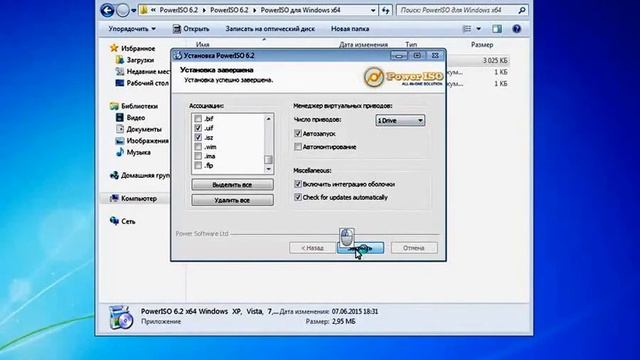
Task: Open view options dropdown arrow
Action: click(x=478, y=29)
